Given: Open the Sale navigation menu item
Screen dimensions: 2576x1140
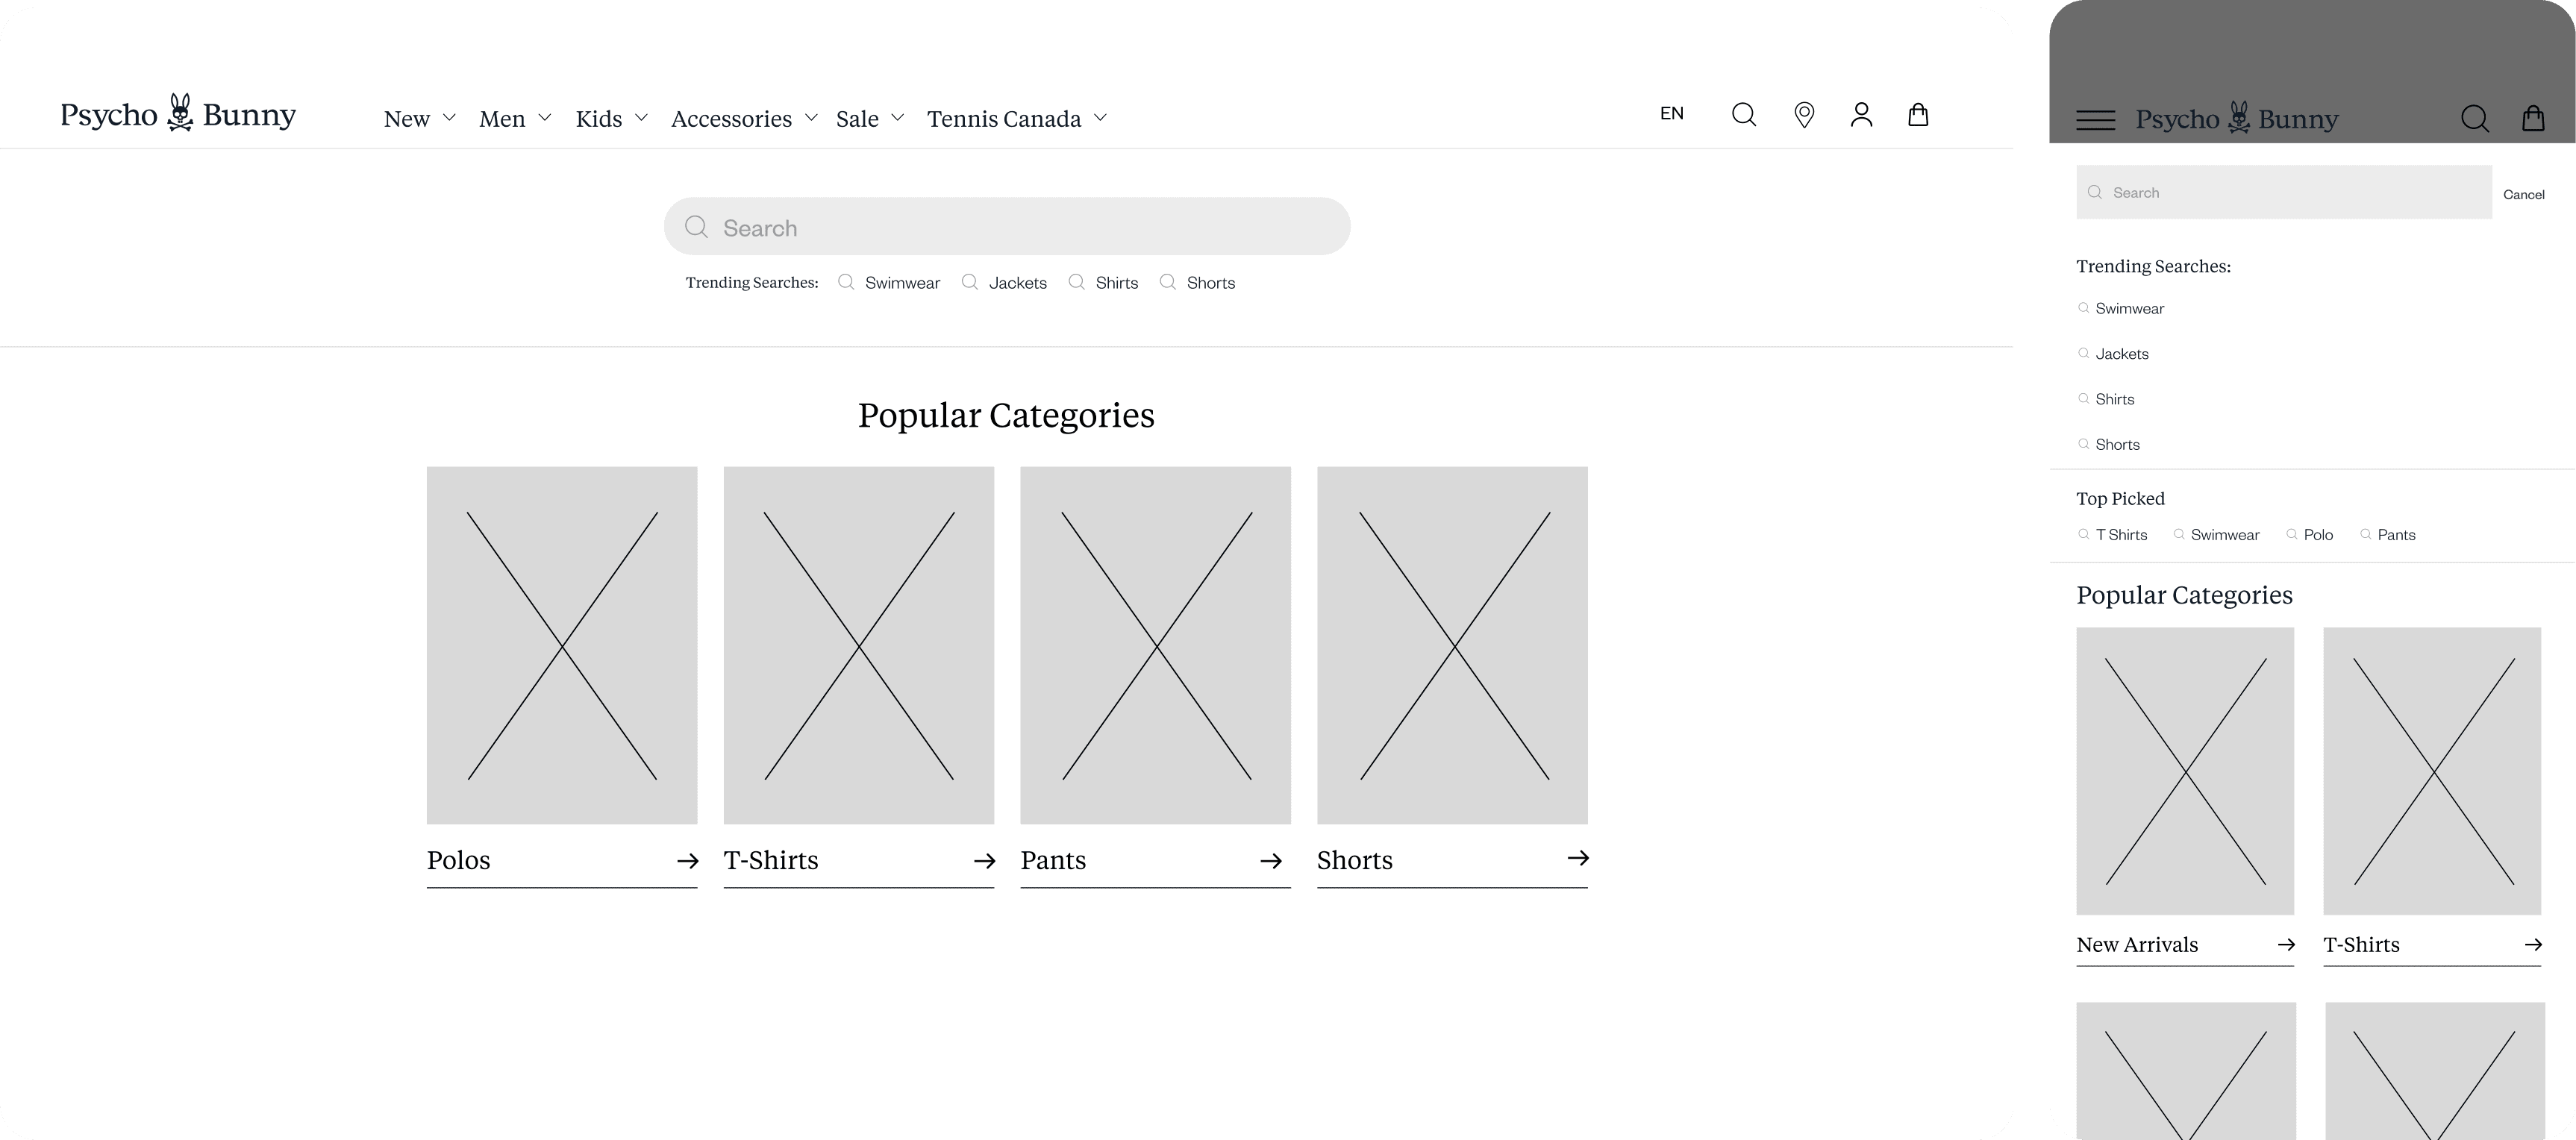Looking at the screenshot, I should pos(857,119).
